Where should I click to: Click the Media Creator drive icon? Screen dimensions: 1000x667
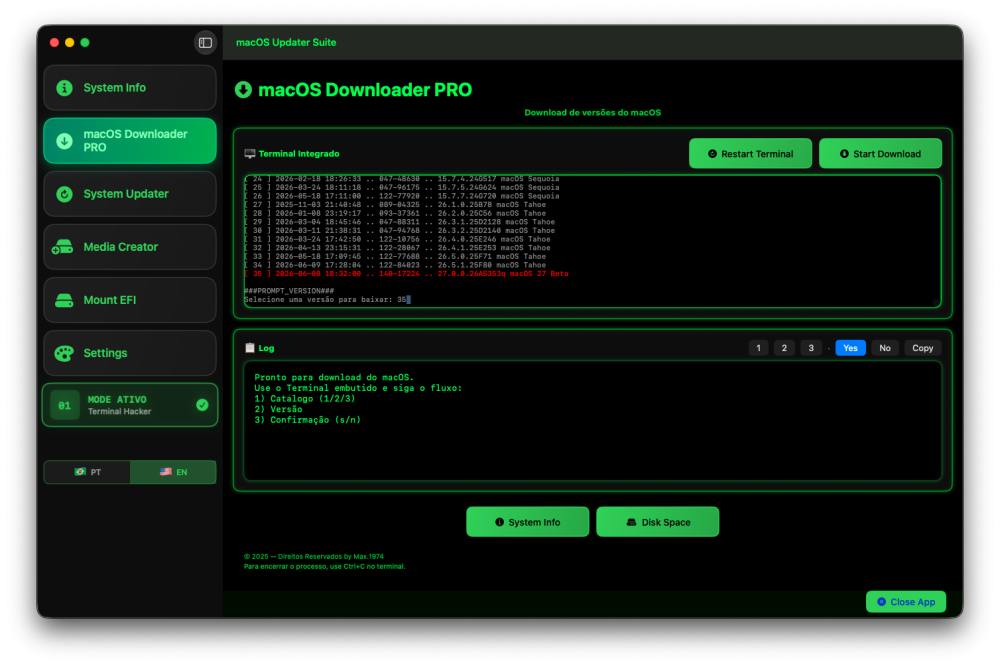[x=62, y=247]
